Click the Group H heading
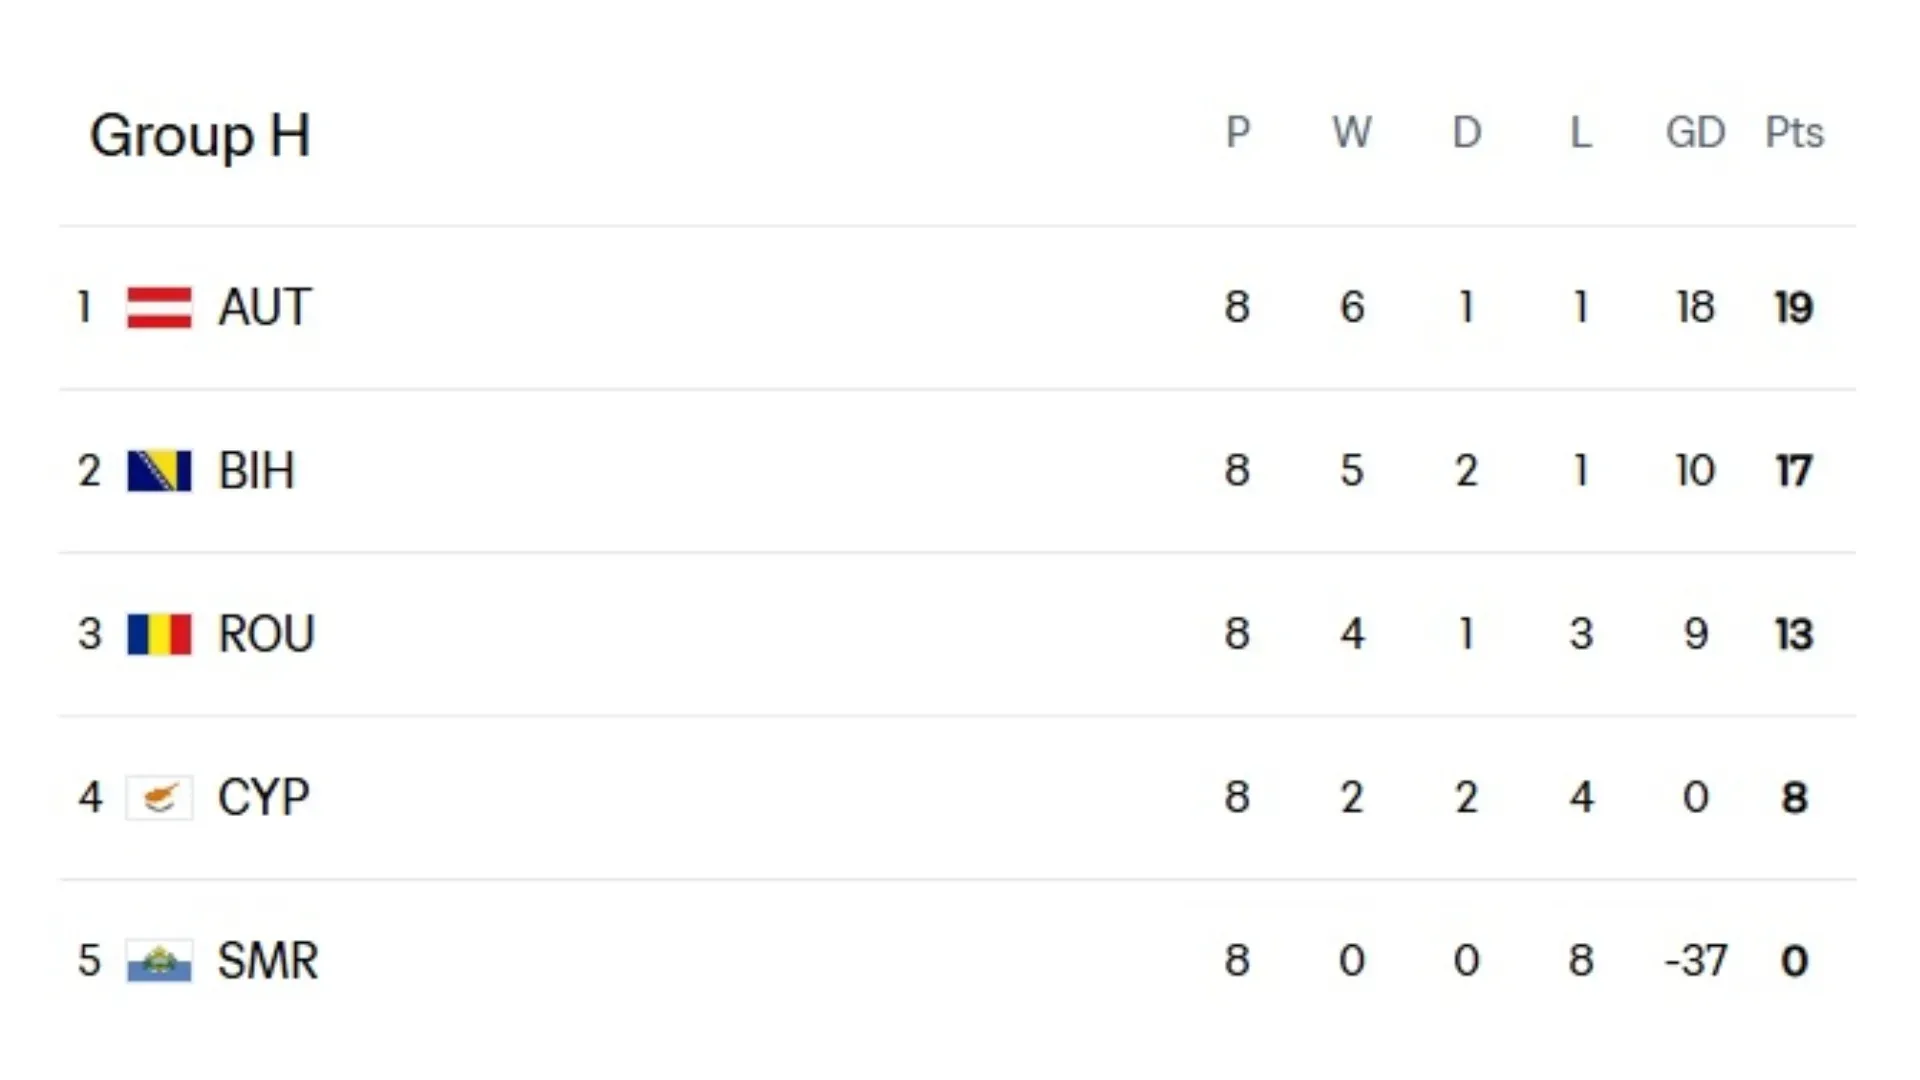 [x=200, y=135]
